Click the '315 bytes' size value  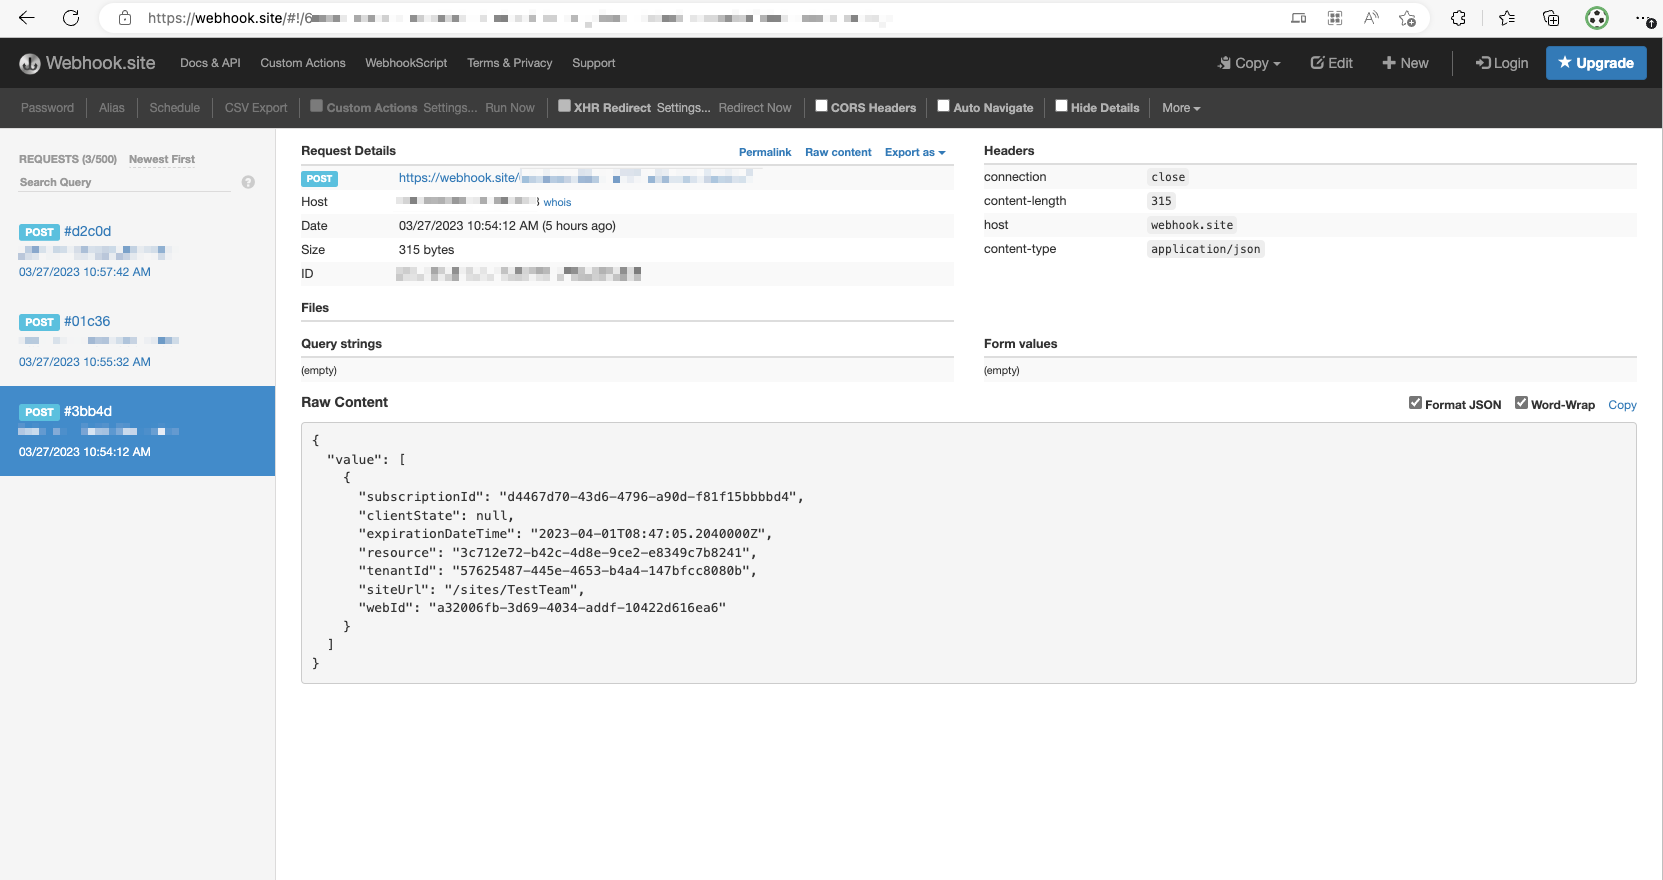click(x=426, y=250)
